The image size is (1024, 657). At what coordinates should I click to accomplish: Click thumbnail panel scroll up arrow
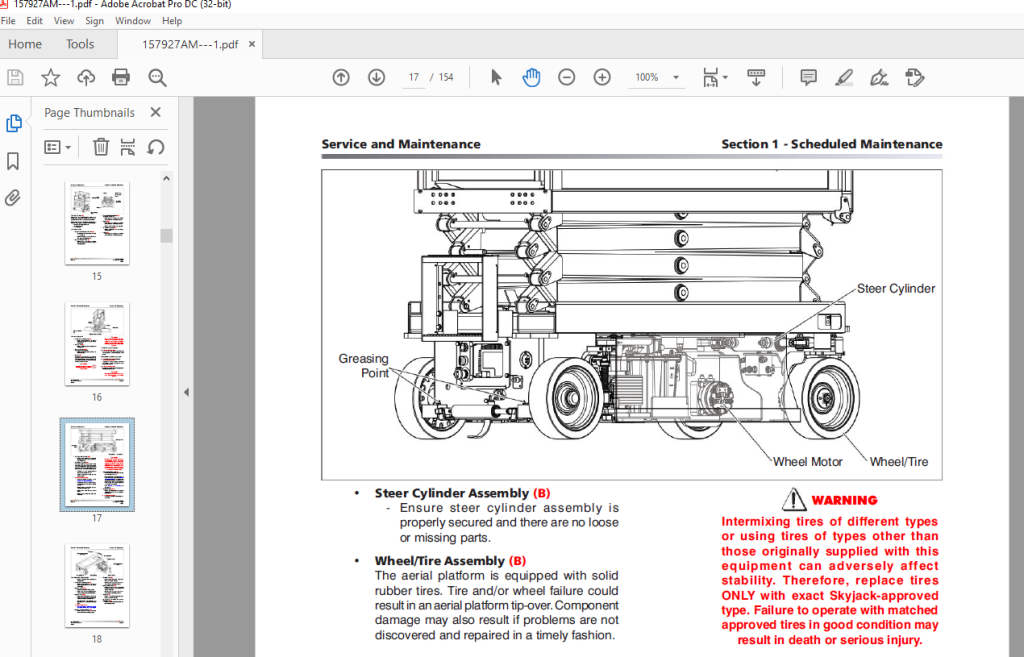(167, 178)
